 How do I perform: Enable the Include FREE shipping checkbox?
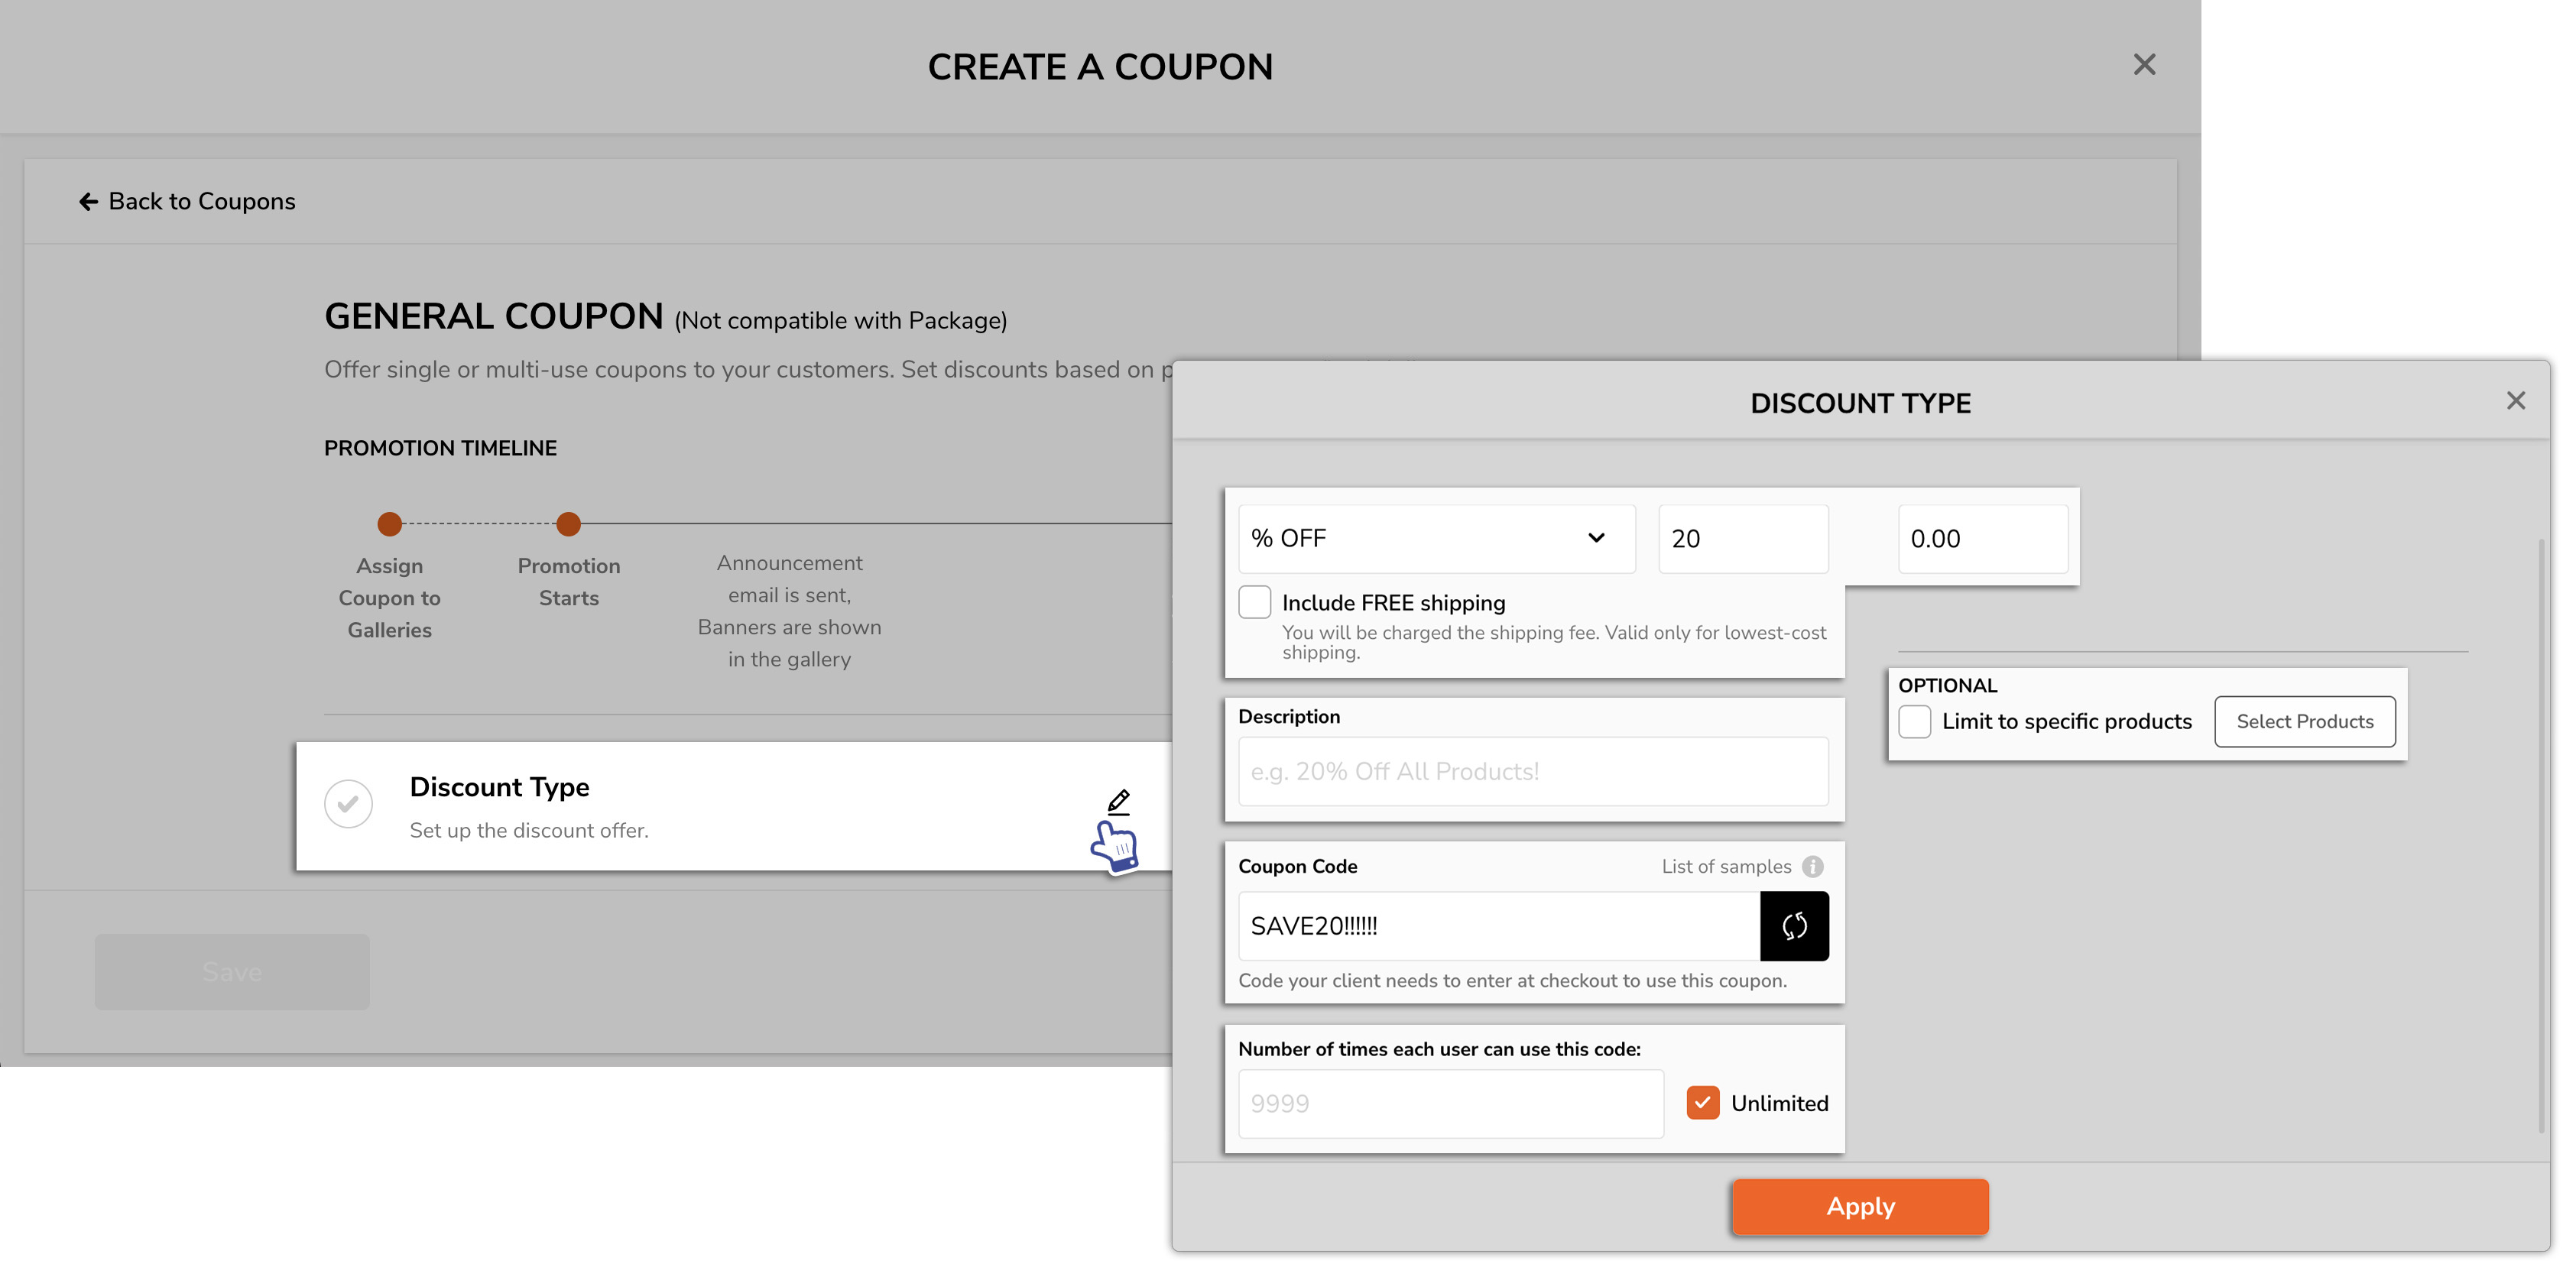tap(1257, 601)
